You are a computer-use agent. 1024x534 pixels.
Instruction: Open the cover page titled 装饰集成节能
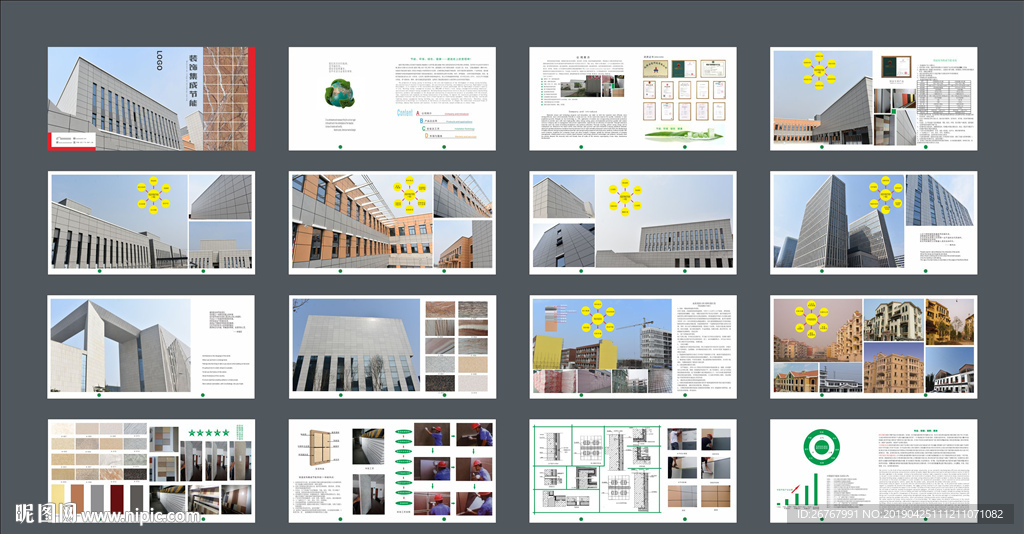tap(151, 98)
